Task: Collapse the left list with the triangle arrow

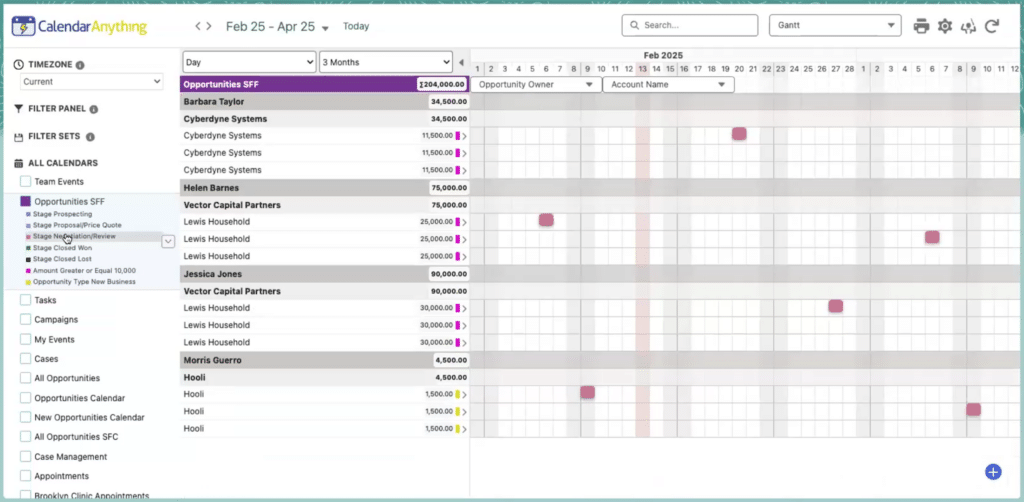Action: [461, 63]
